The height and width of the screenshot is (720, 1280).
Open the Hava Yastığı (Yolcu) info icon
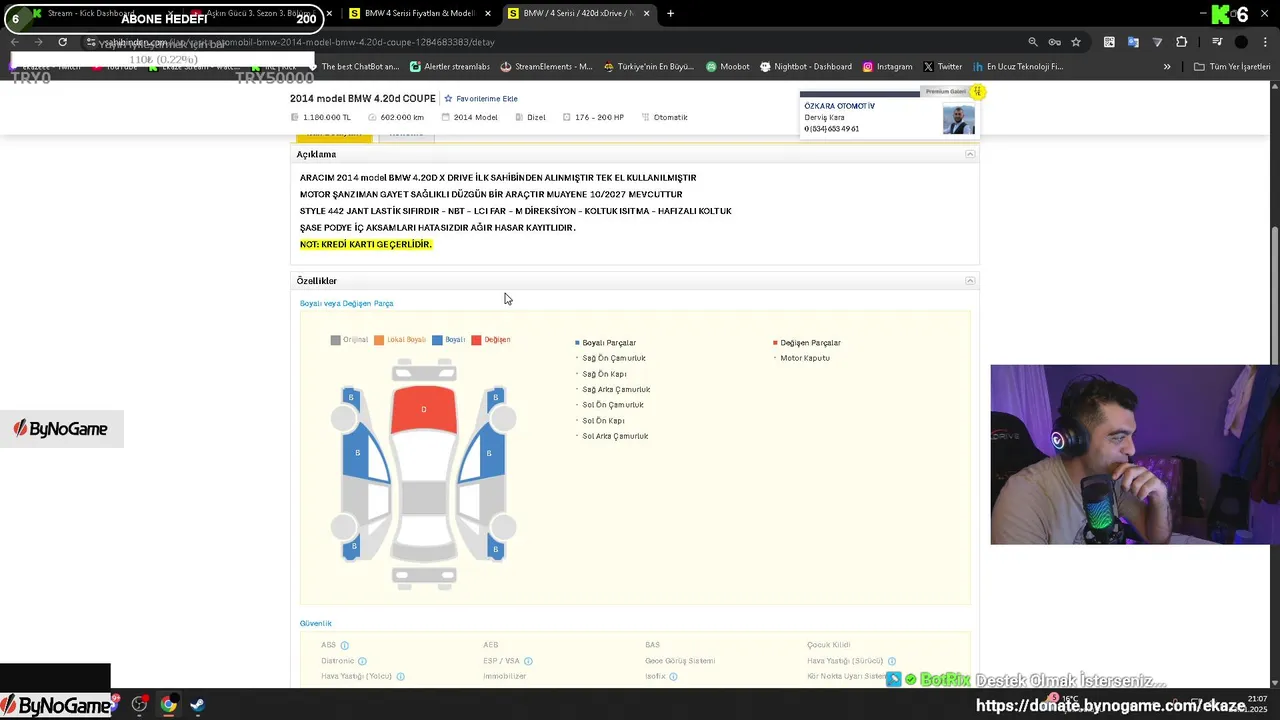[400, 677]
